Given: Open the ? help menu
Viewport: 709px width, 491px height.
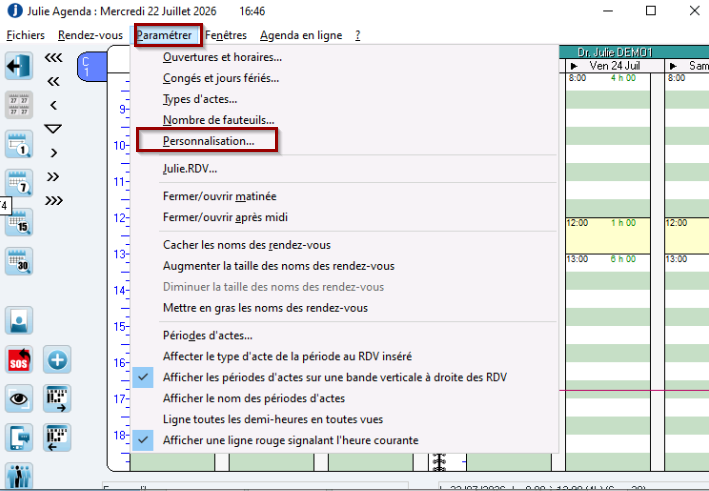Looking at the screenshot, I should pyautogui.click(x=358, y=35).
